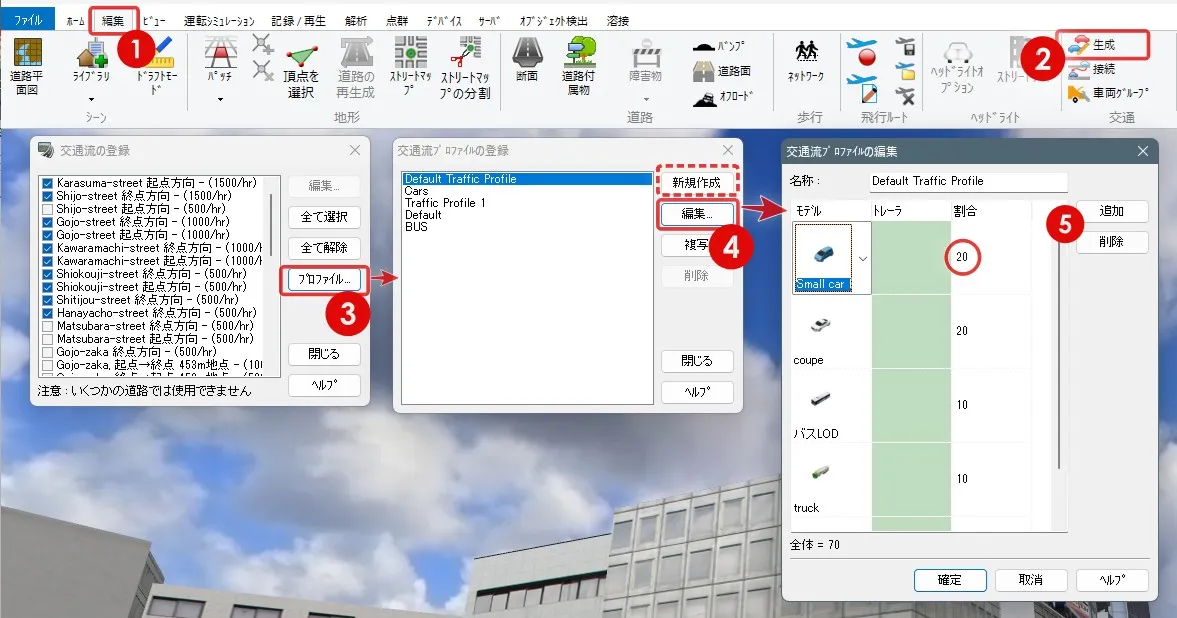Expand the パッチ dropdown arrow
Image resolution: width=1177 pixels, height=618 pixels.
coord(219,99)
